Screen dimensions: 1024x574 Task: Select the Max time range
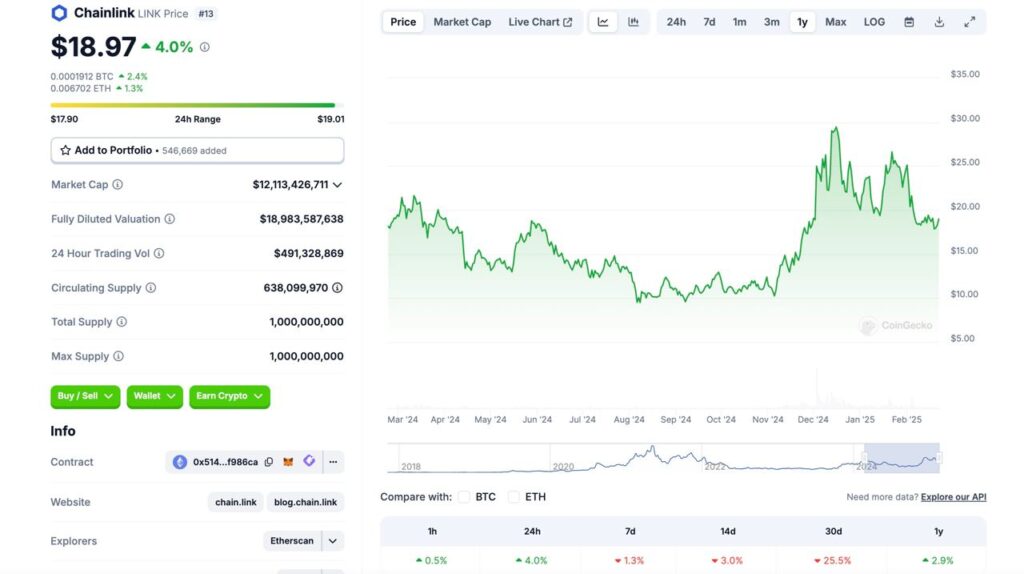(x=835, y=22)
